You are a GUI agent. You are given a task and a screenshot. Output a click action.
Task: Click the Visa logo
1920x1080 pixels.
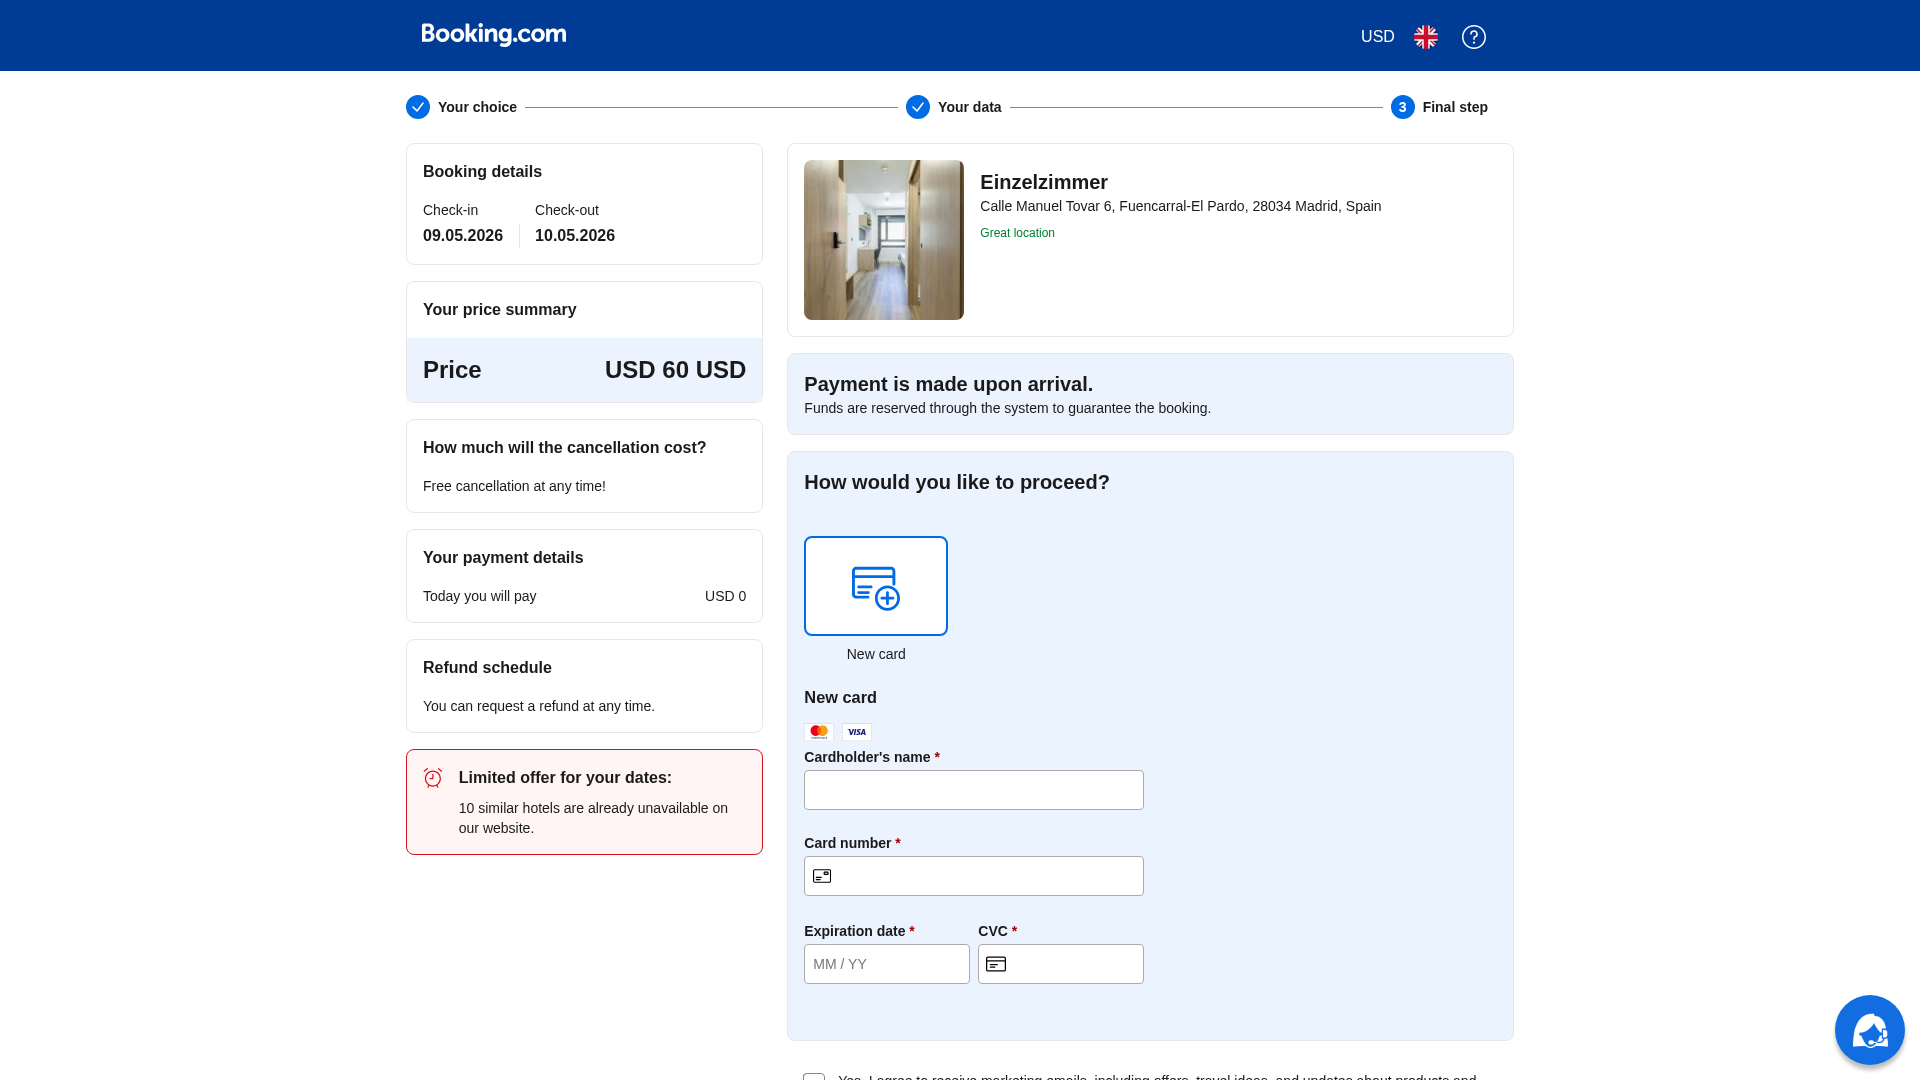tap(856, 731)
